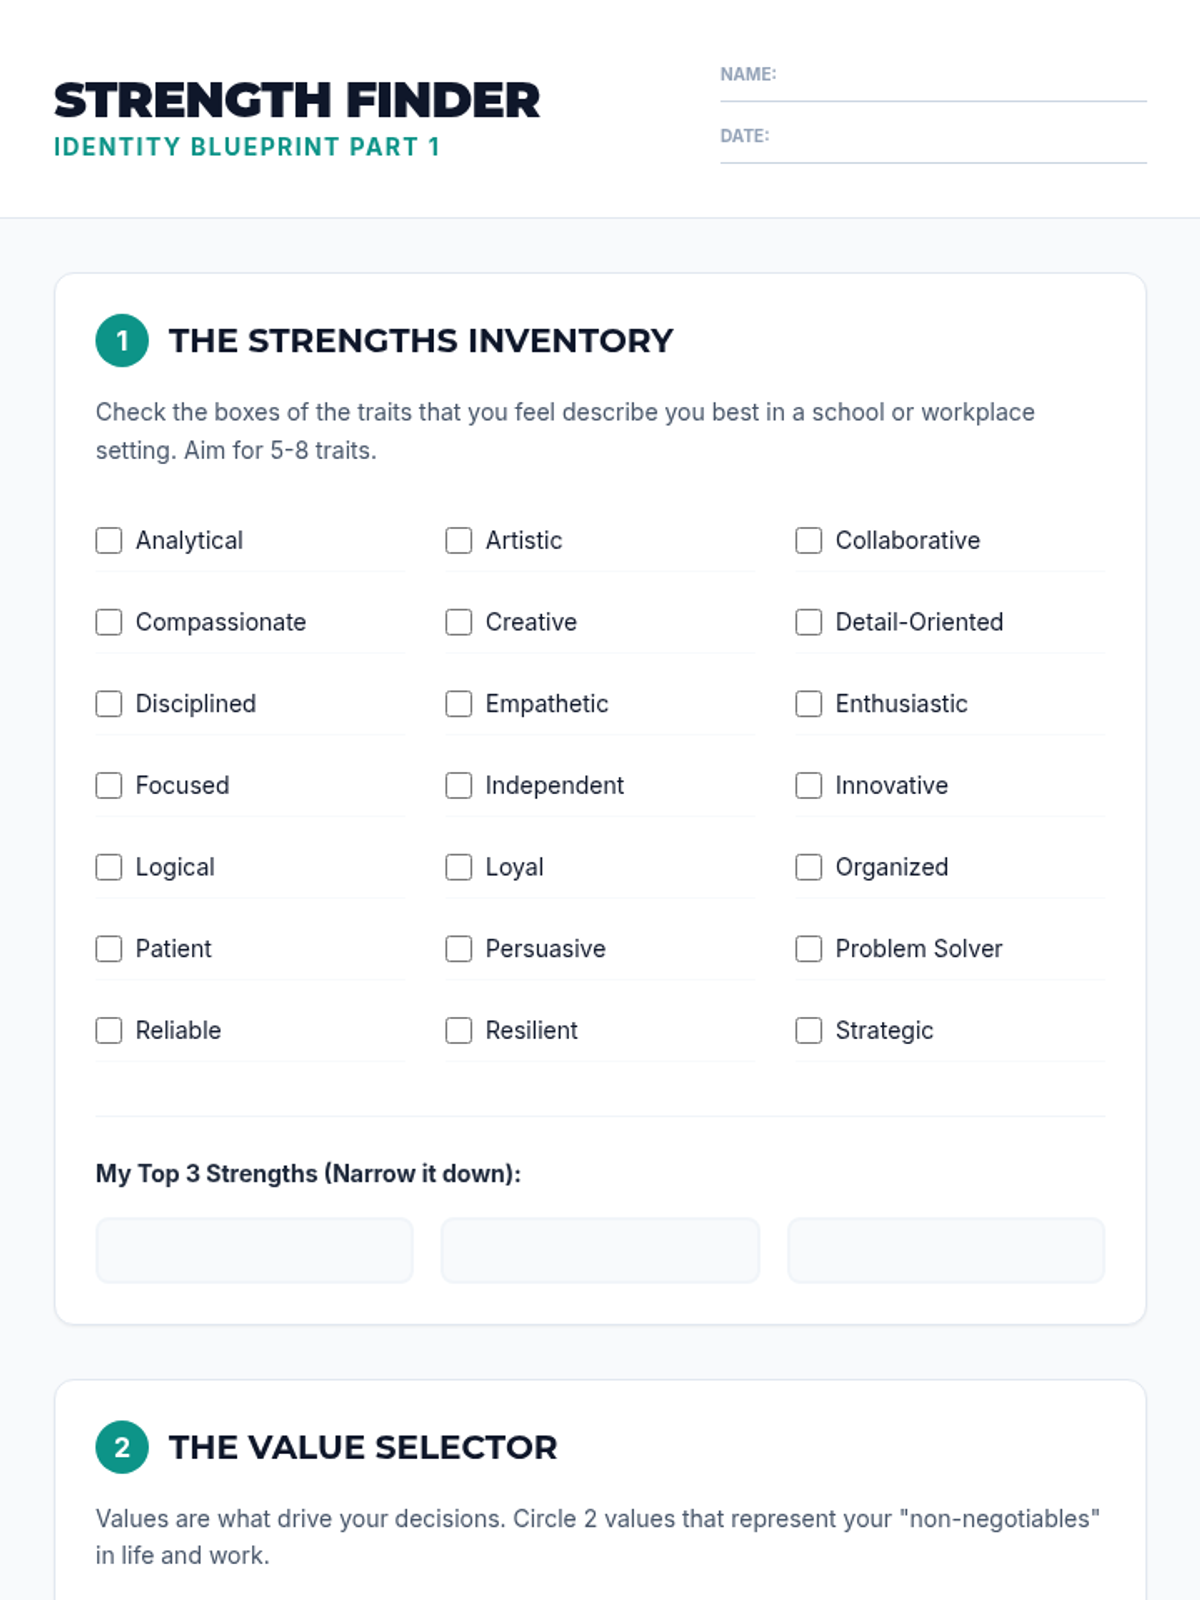This screenshot has width=1200, height=1600.
Task: Select the Collaborative checkbox
Action: pyautogui.click(x=809, y=541)
